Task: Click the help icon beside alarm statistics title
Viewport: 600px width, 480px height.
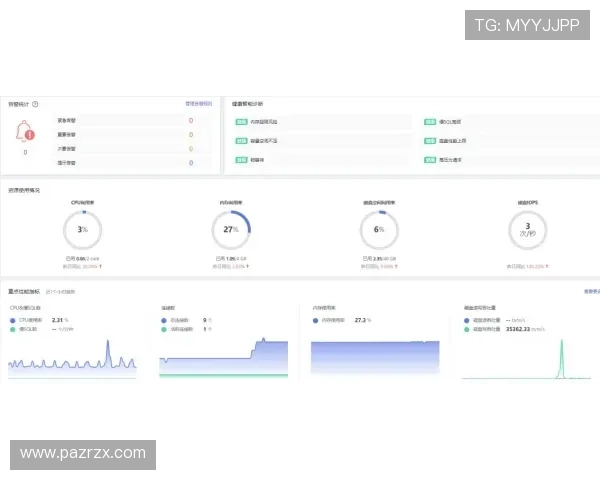Action: 35,103
